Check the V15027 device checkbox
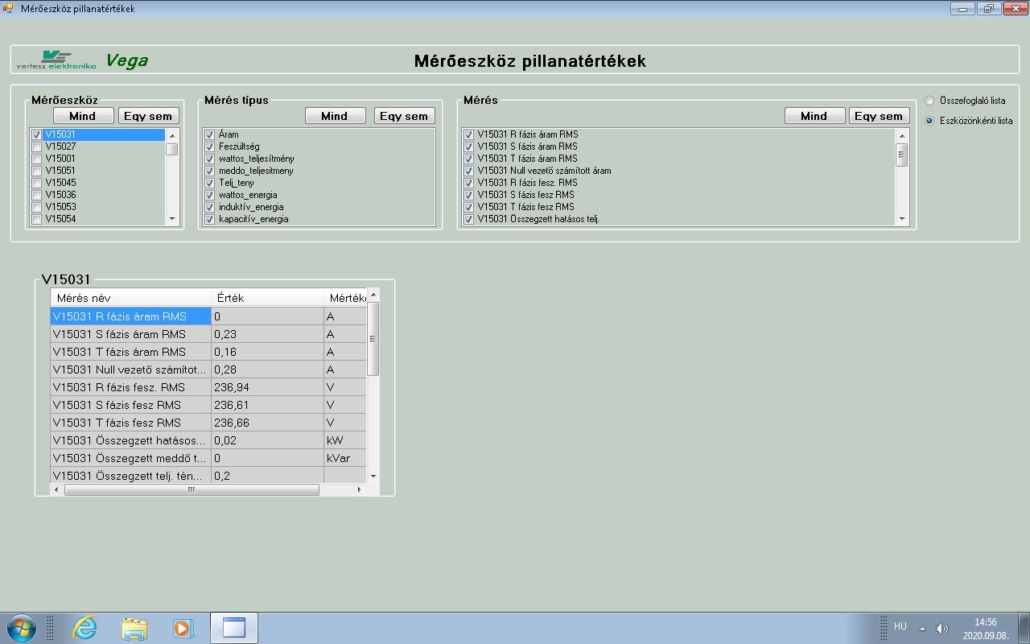The height and width of the screenshot is (644, 1030). (37, 146)
